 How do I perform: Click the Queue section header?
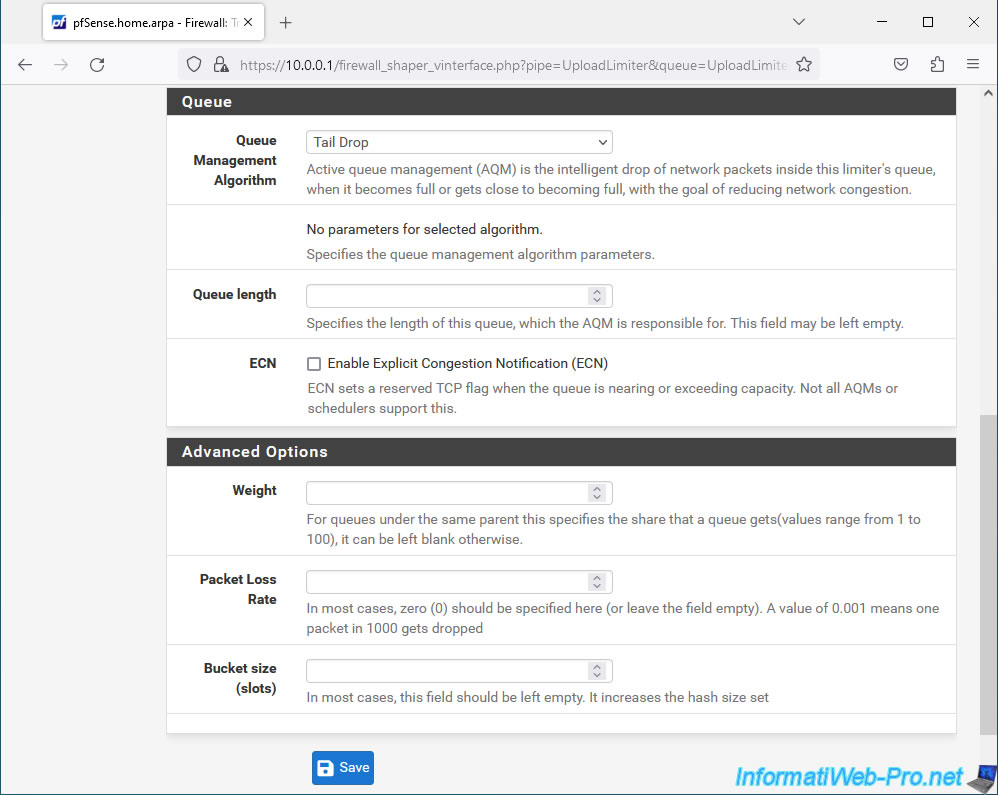(561, 102)
